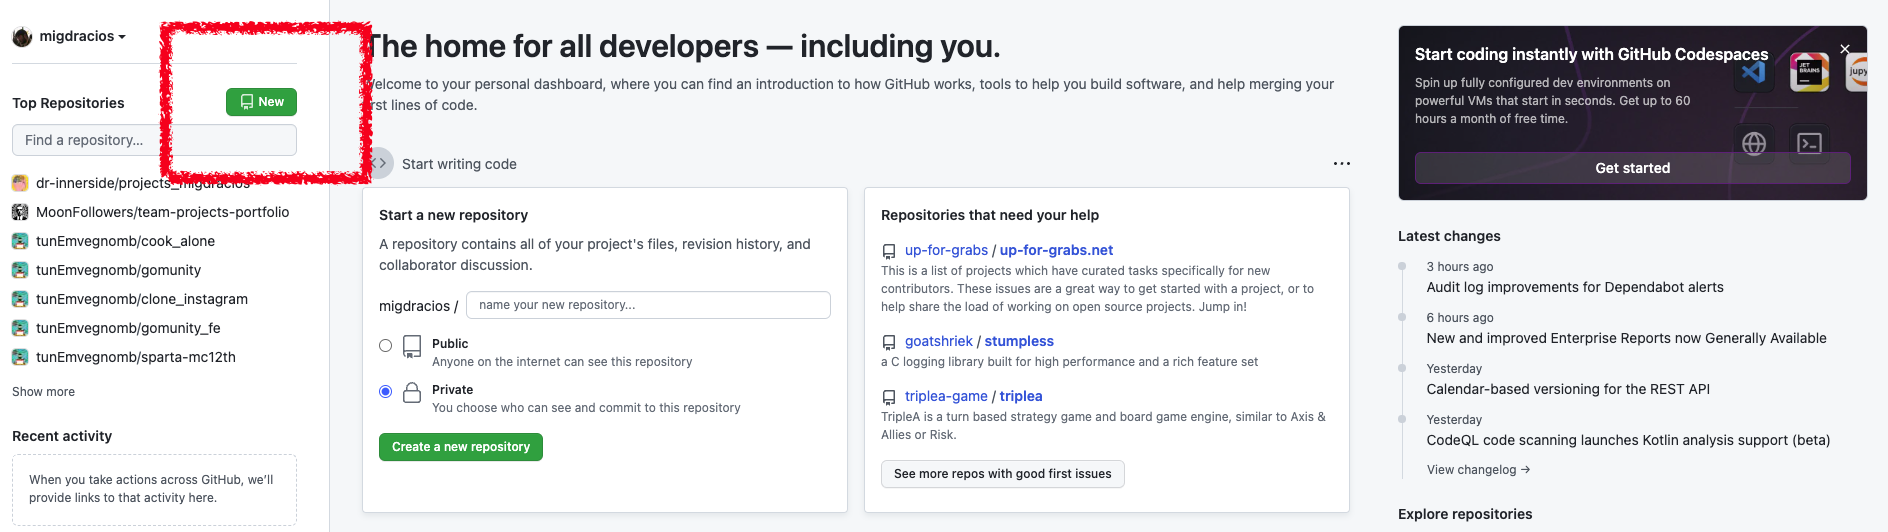Expand repository list with Show more
This screenshot has width=1888, height=532.
(43, 392)
